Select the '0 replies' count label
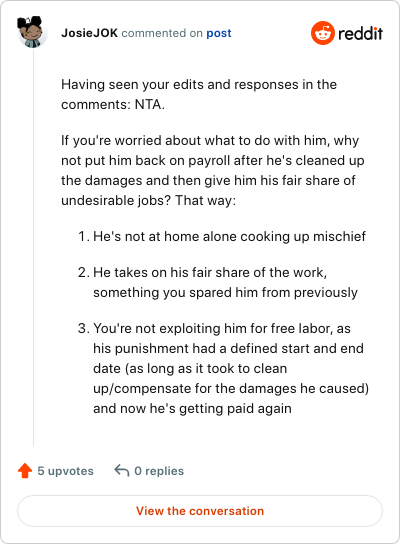 [159, 471]
